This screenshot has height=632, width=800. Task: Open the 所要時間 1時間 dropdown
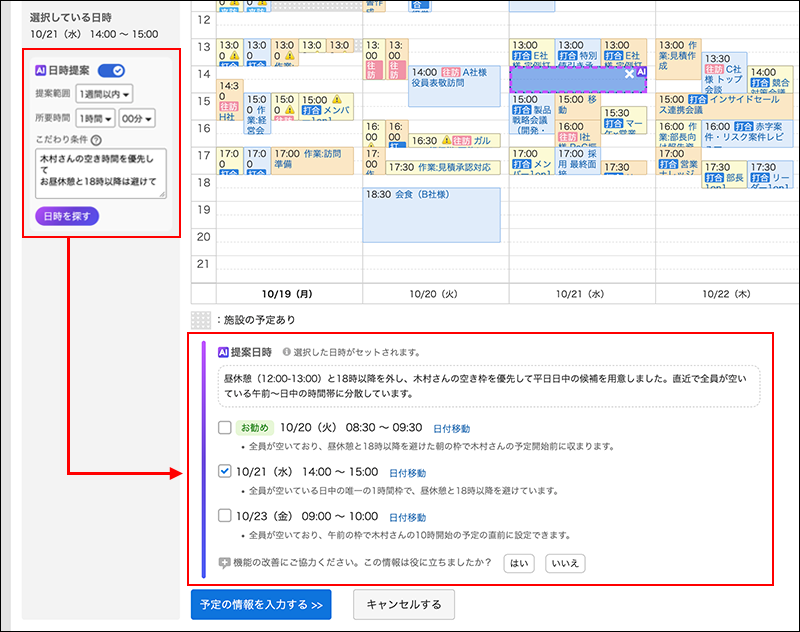tap(95, 118)
